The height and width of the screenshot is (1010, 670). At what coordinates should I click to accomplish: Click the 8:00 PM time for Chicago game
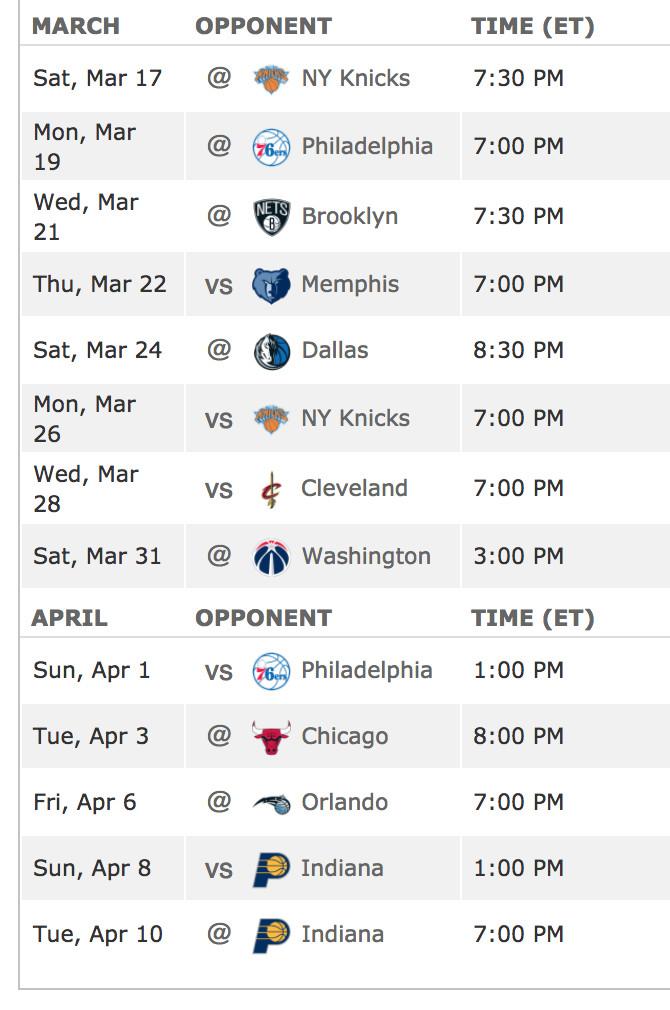pyautogui.click(x=518, y=736)
